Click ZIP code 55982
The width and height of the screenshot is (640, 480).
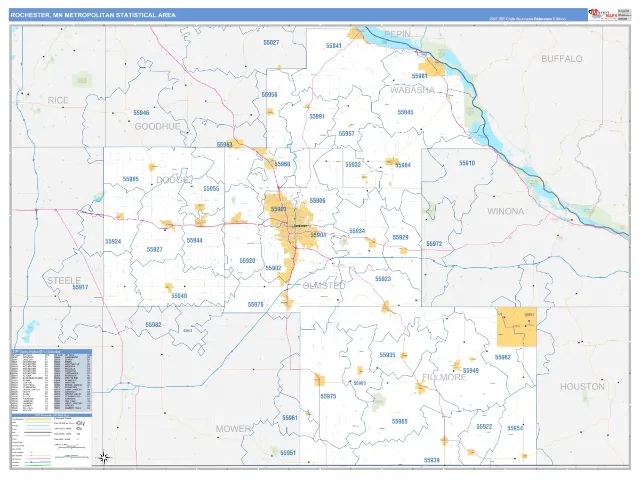(x=153, y=325)
